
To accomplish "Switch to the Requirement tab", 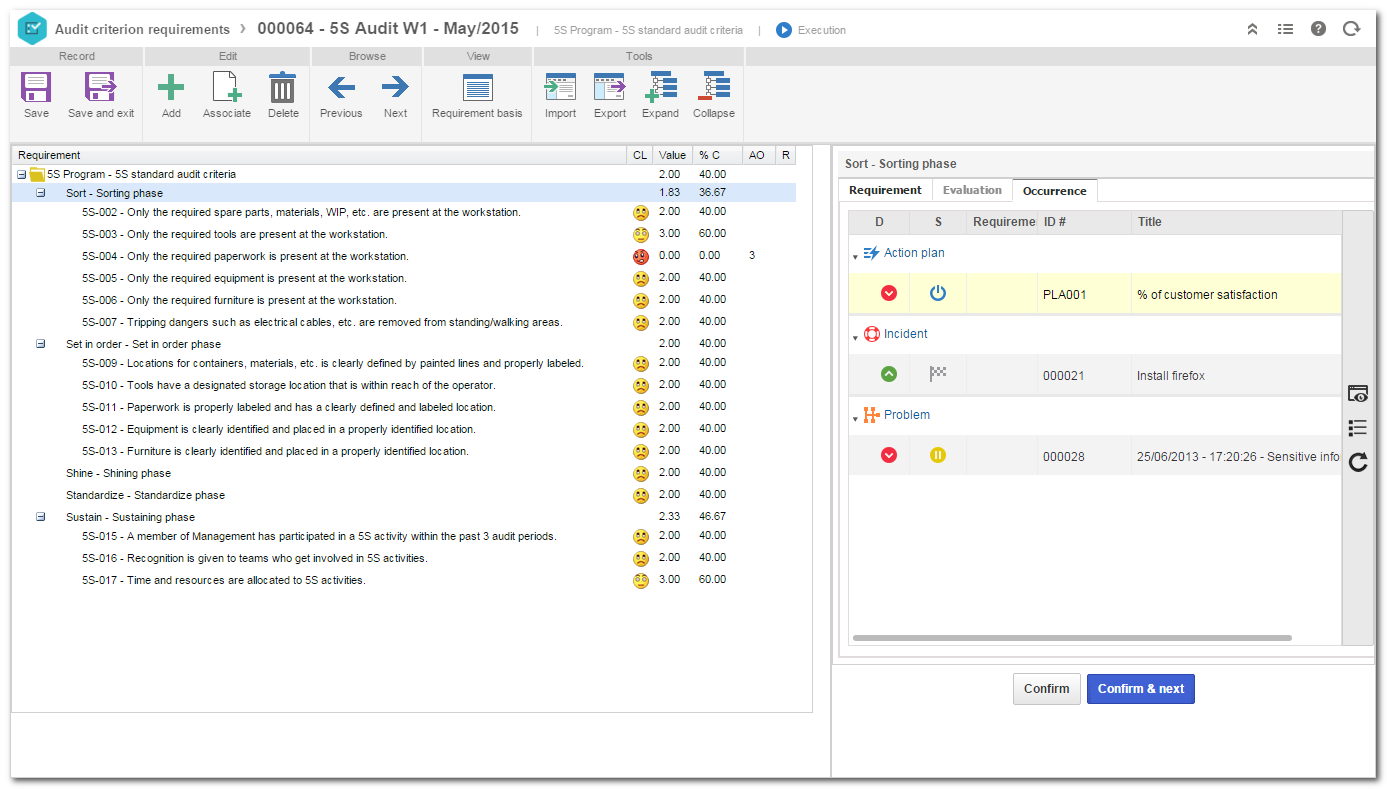I will (885, 190).
